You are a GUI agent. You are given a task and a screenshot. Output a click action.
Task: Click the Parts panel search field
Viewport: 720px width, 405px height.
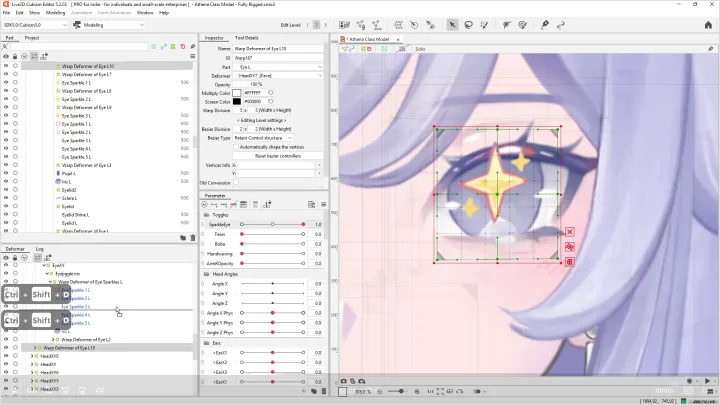(x=79, y=46)
